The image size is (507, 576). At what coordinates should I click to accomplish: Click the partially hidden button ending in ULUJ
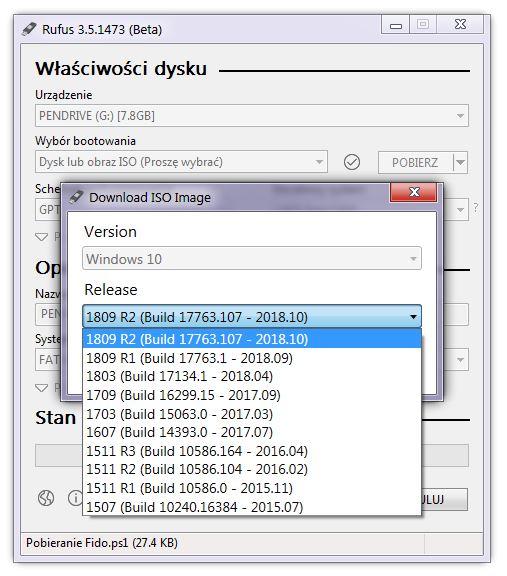[x=445, y=500]
